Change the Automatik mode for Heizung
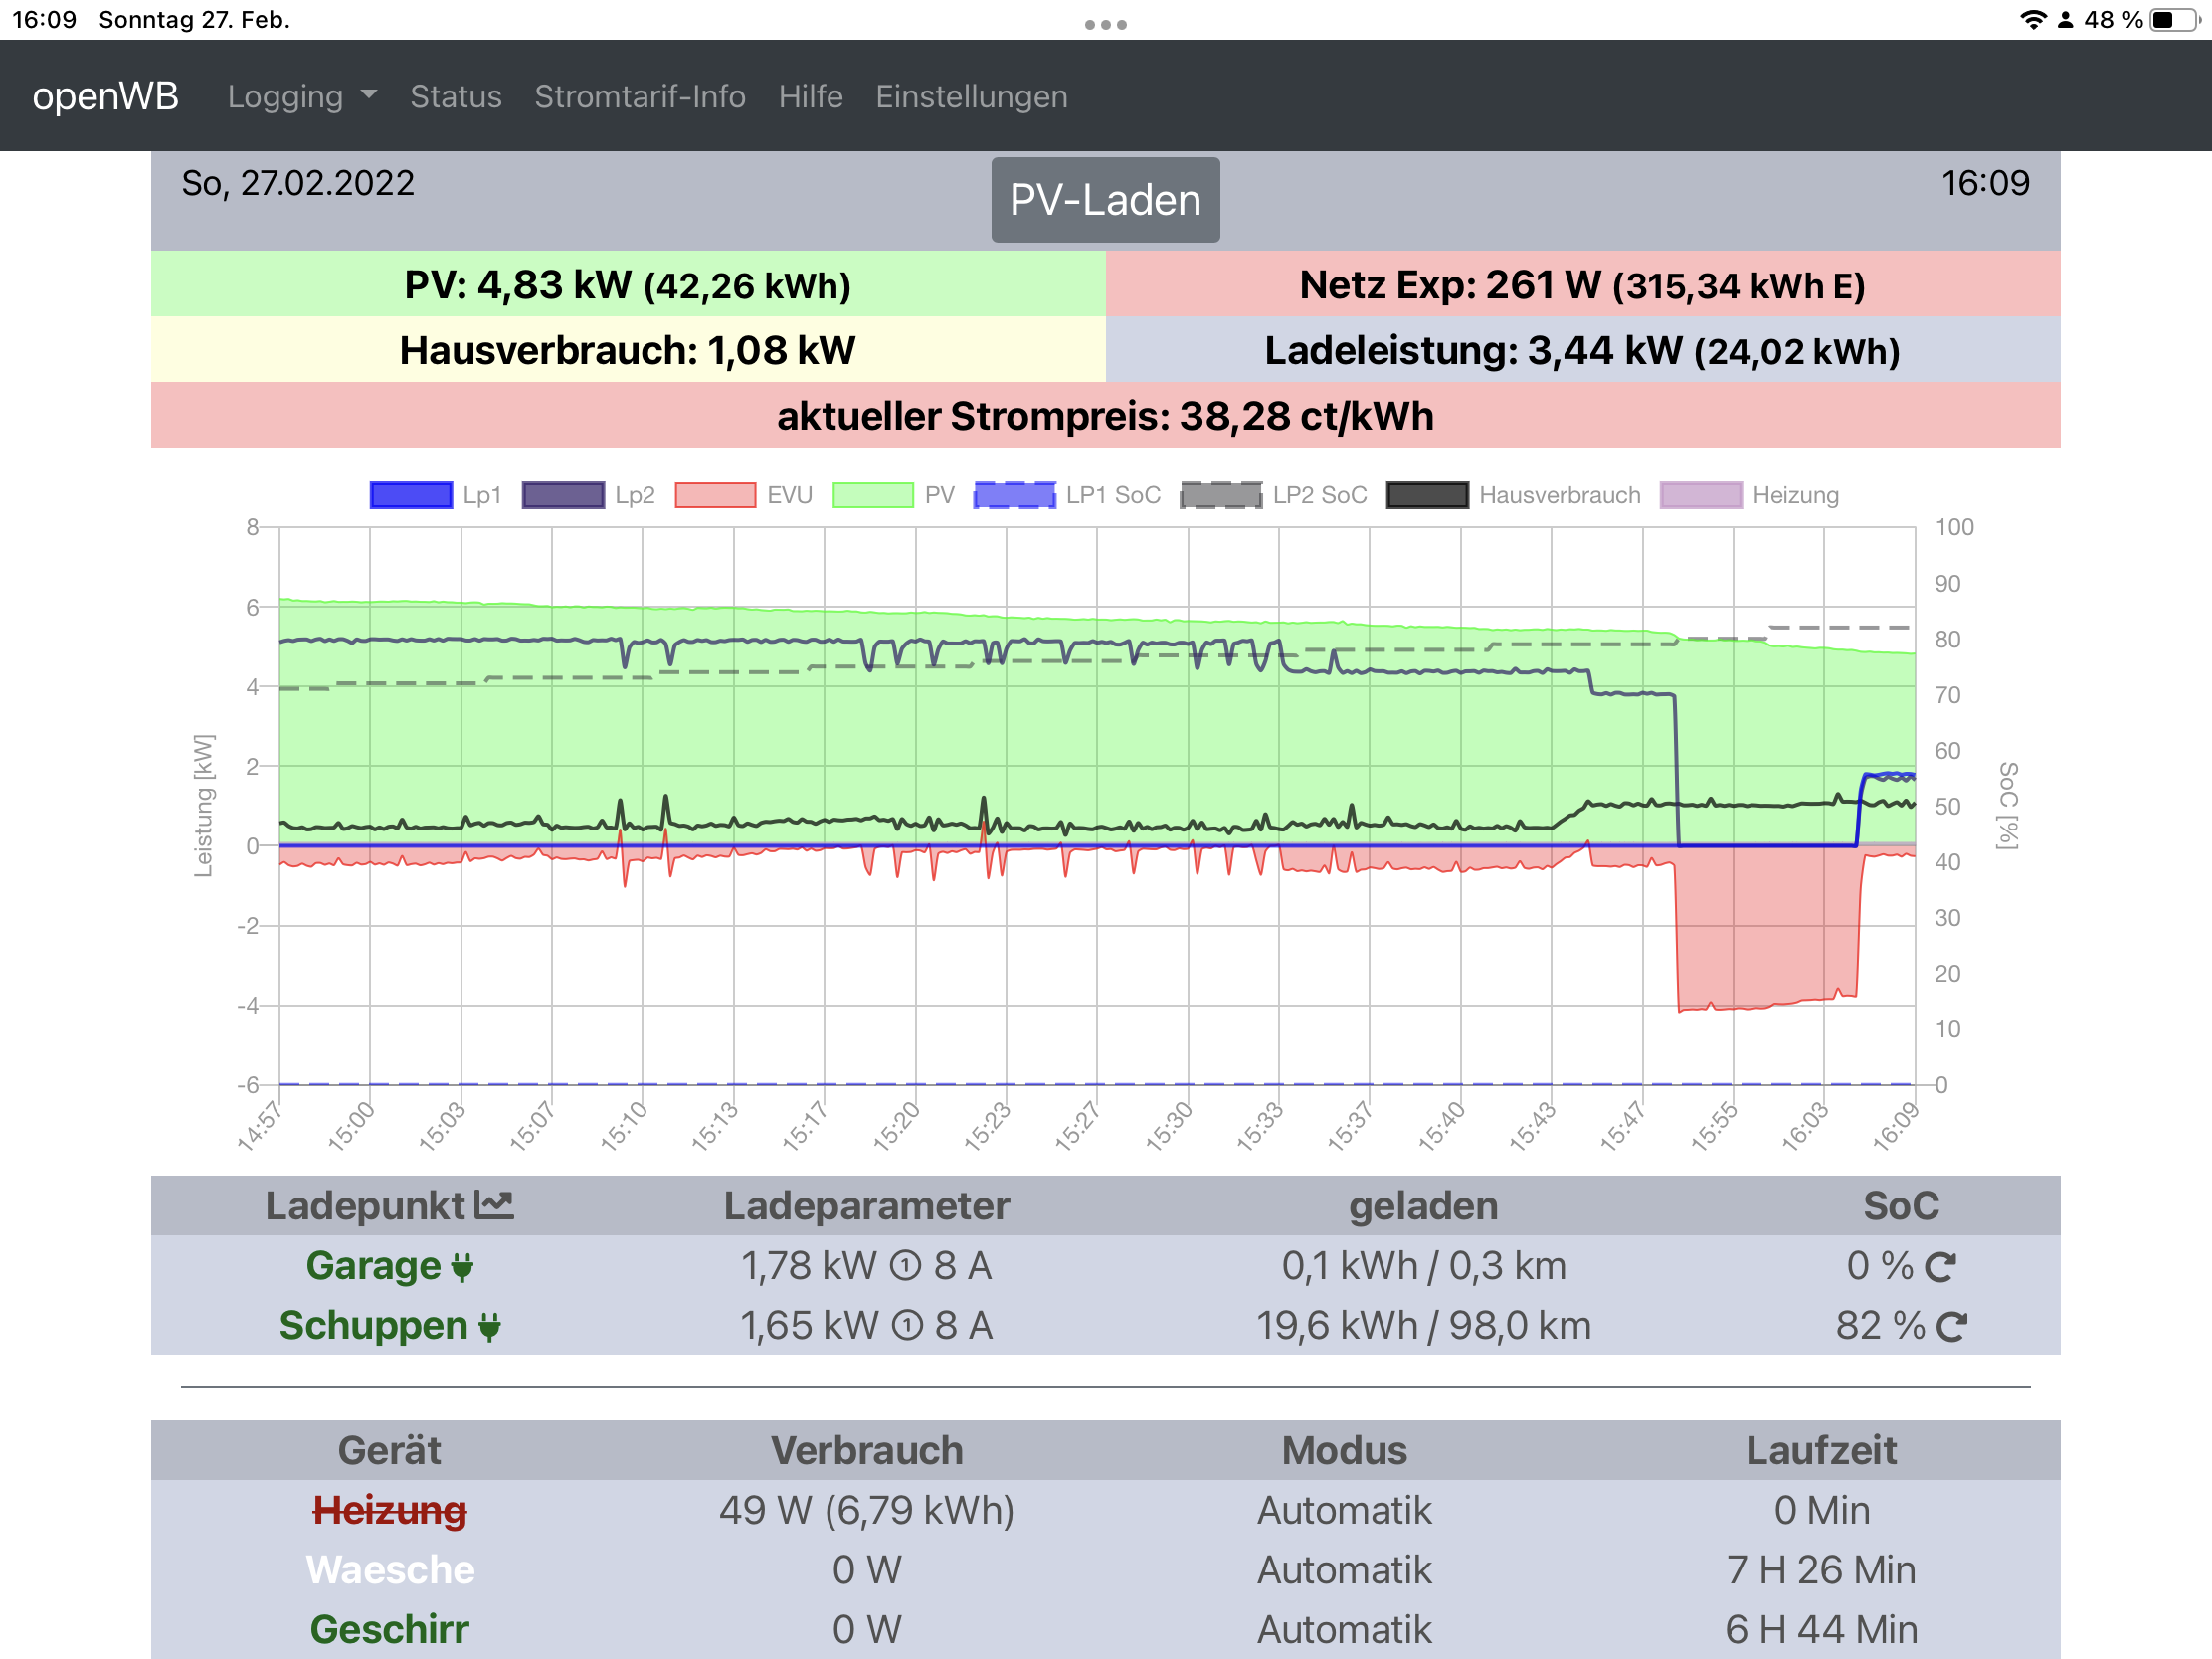2212x1659 pixels. coord(1344,1510)
